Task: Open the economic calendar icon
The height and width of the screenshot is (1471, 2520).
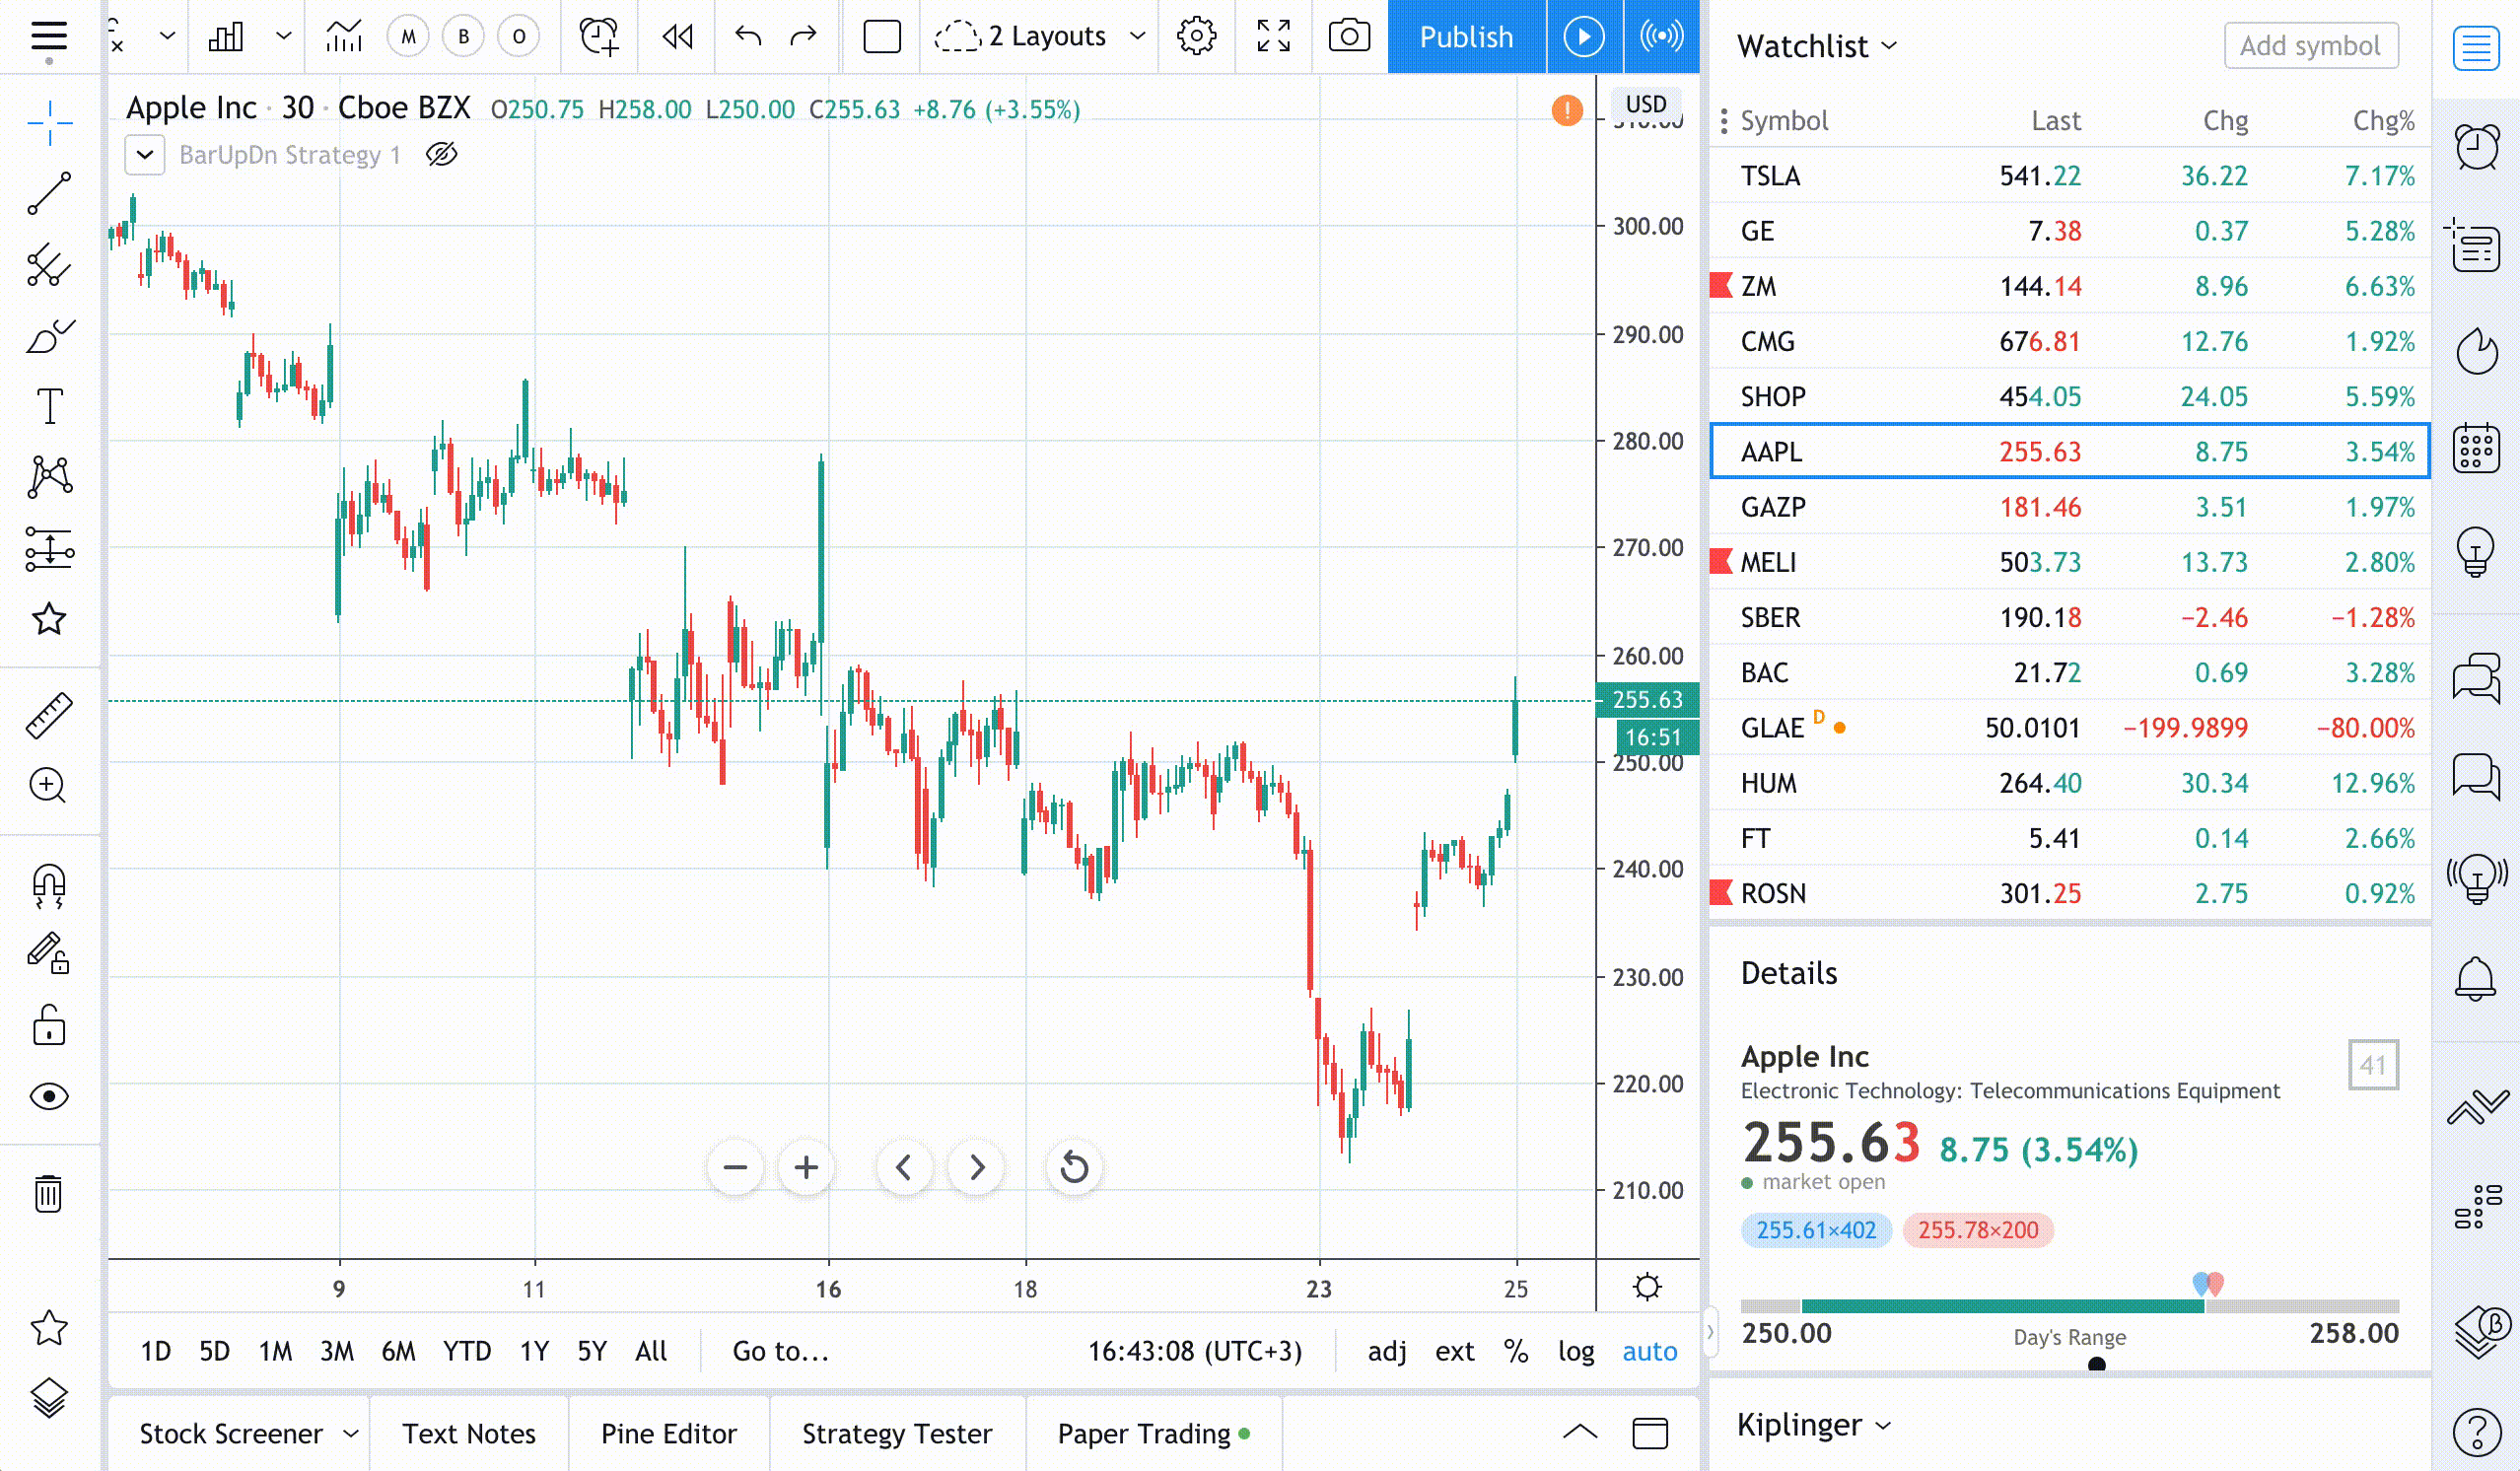Action: [2476, 448]
